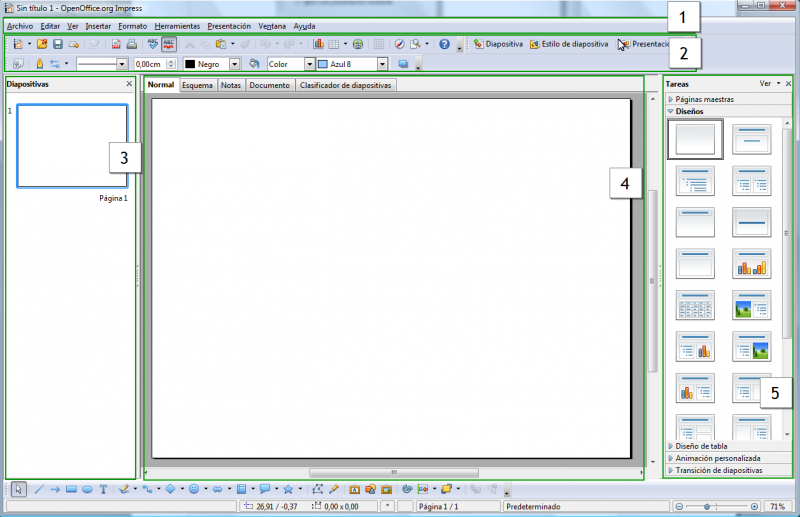
Task: Switch to the Clasificador de diapositivas tab
Action: coord(345,85)
